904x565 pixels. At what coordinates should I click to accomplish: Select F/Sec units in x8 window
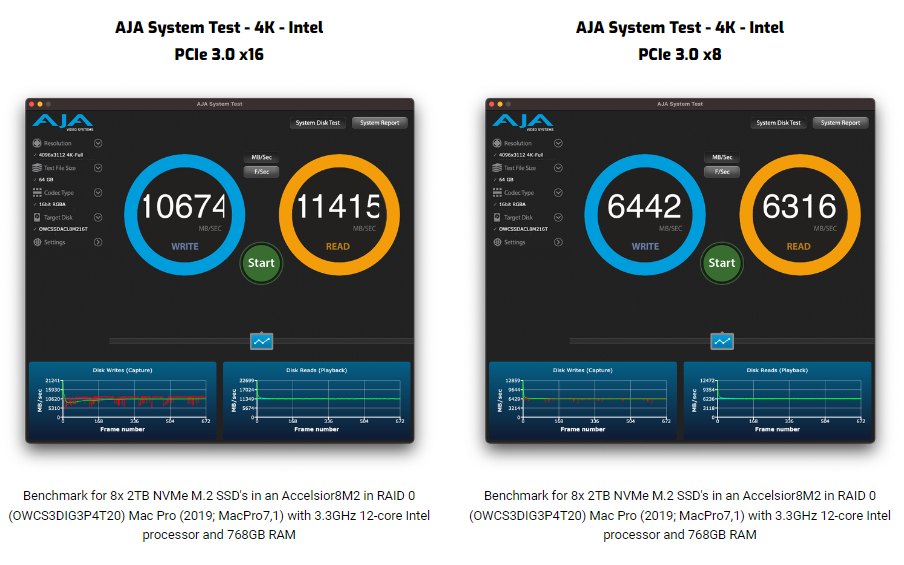[722, 171]
